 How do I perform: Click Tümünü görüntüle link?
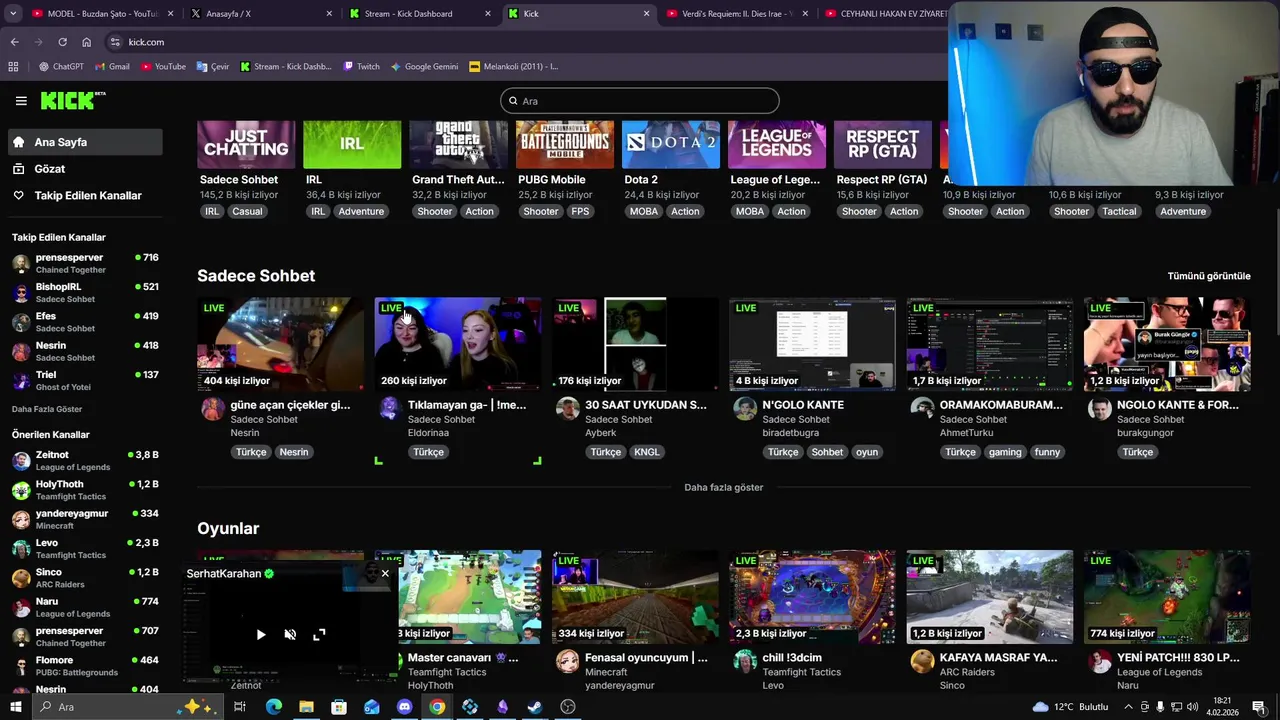[1209, 276]
